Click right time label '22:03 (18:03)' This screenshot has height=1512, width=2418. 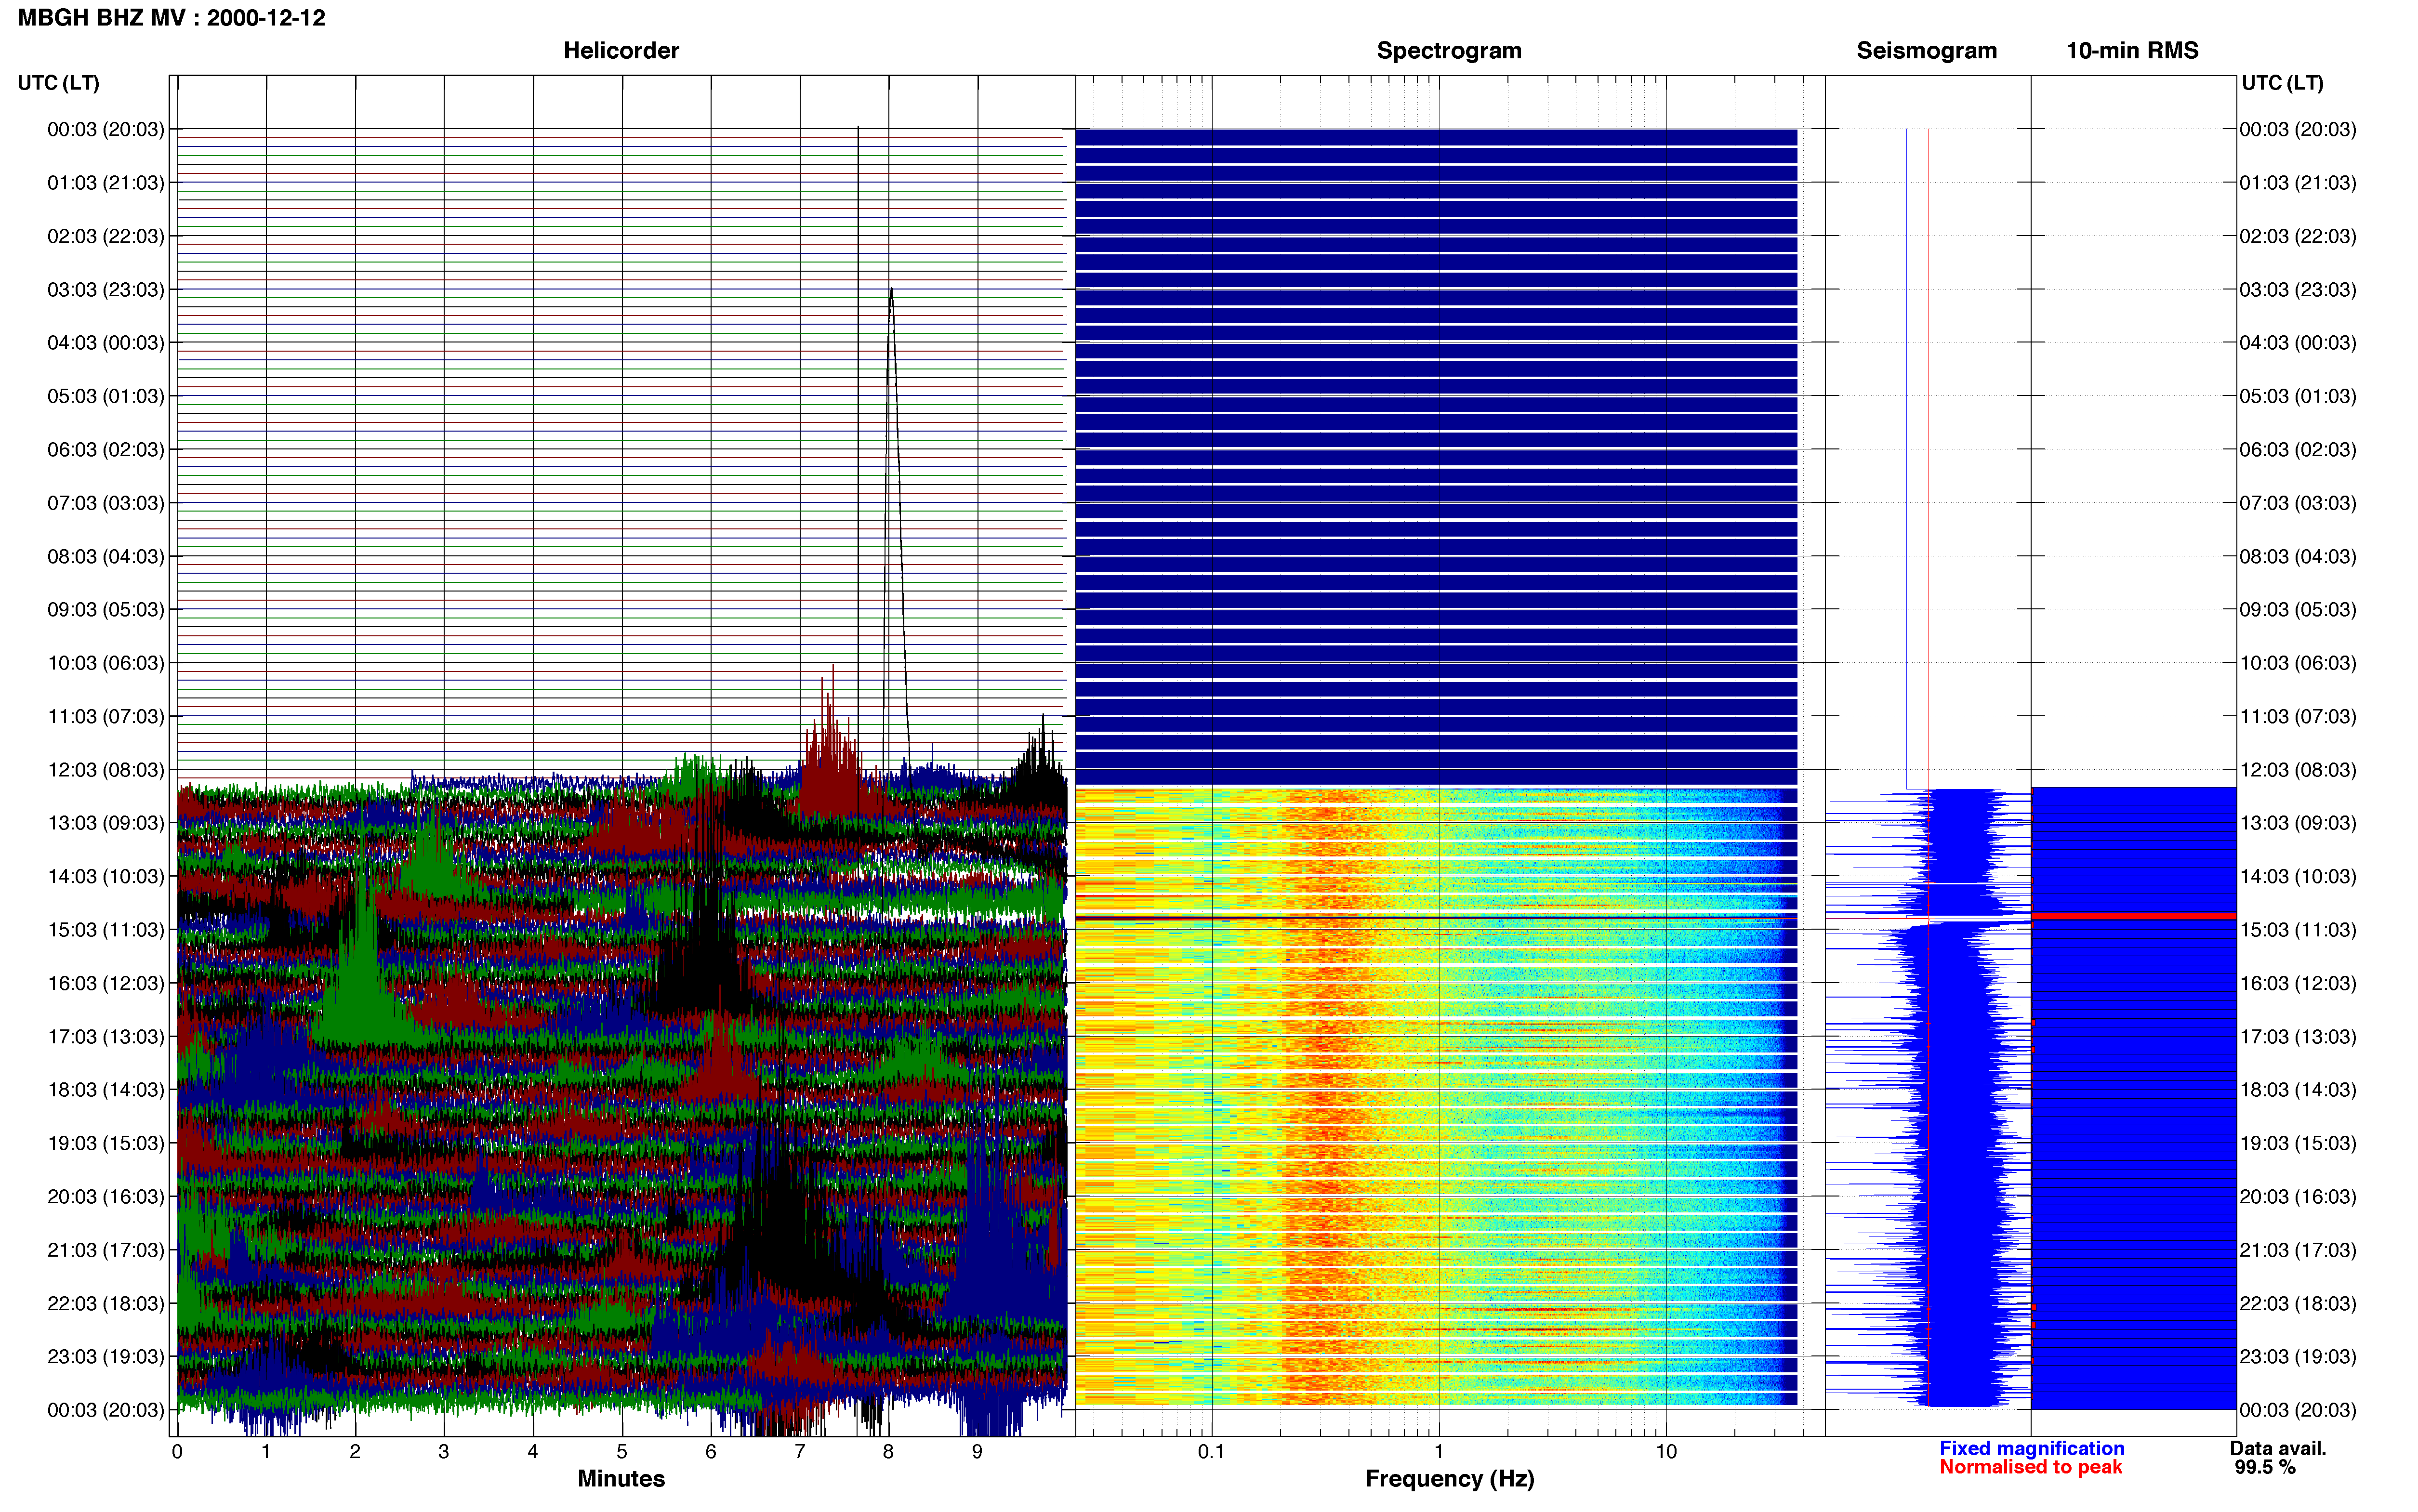click(2298, 1303)
